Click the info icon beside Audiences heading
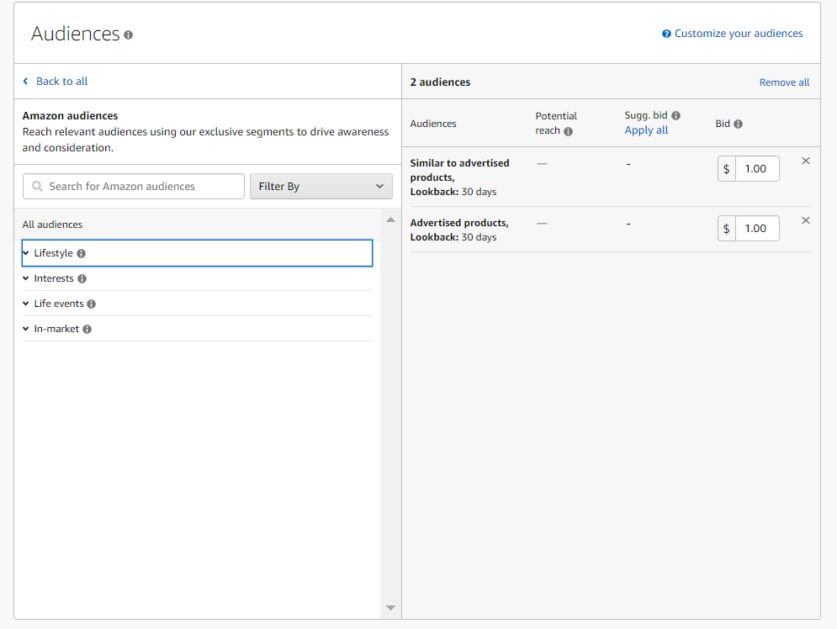This screenshot has height=629, width=837. [x=128, y=35]
